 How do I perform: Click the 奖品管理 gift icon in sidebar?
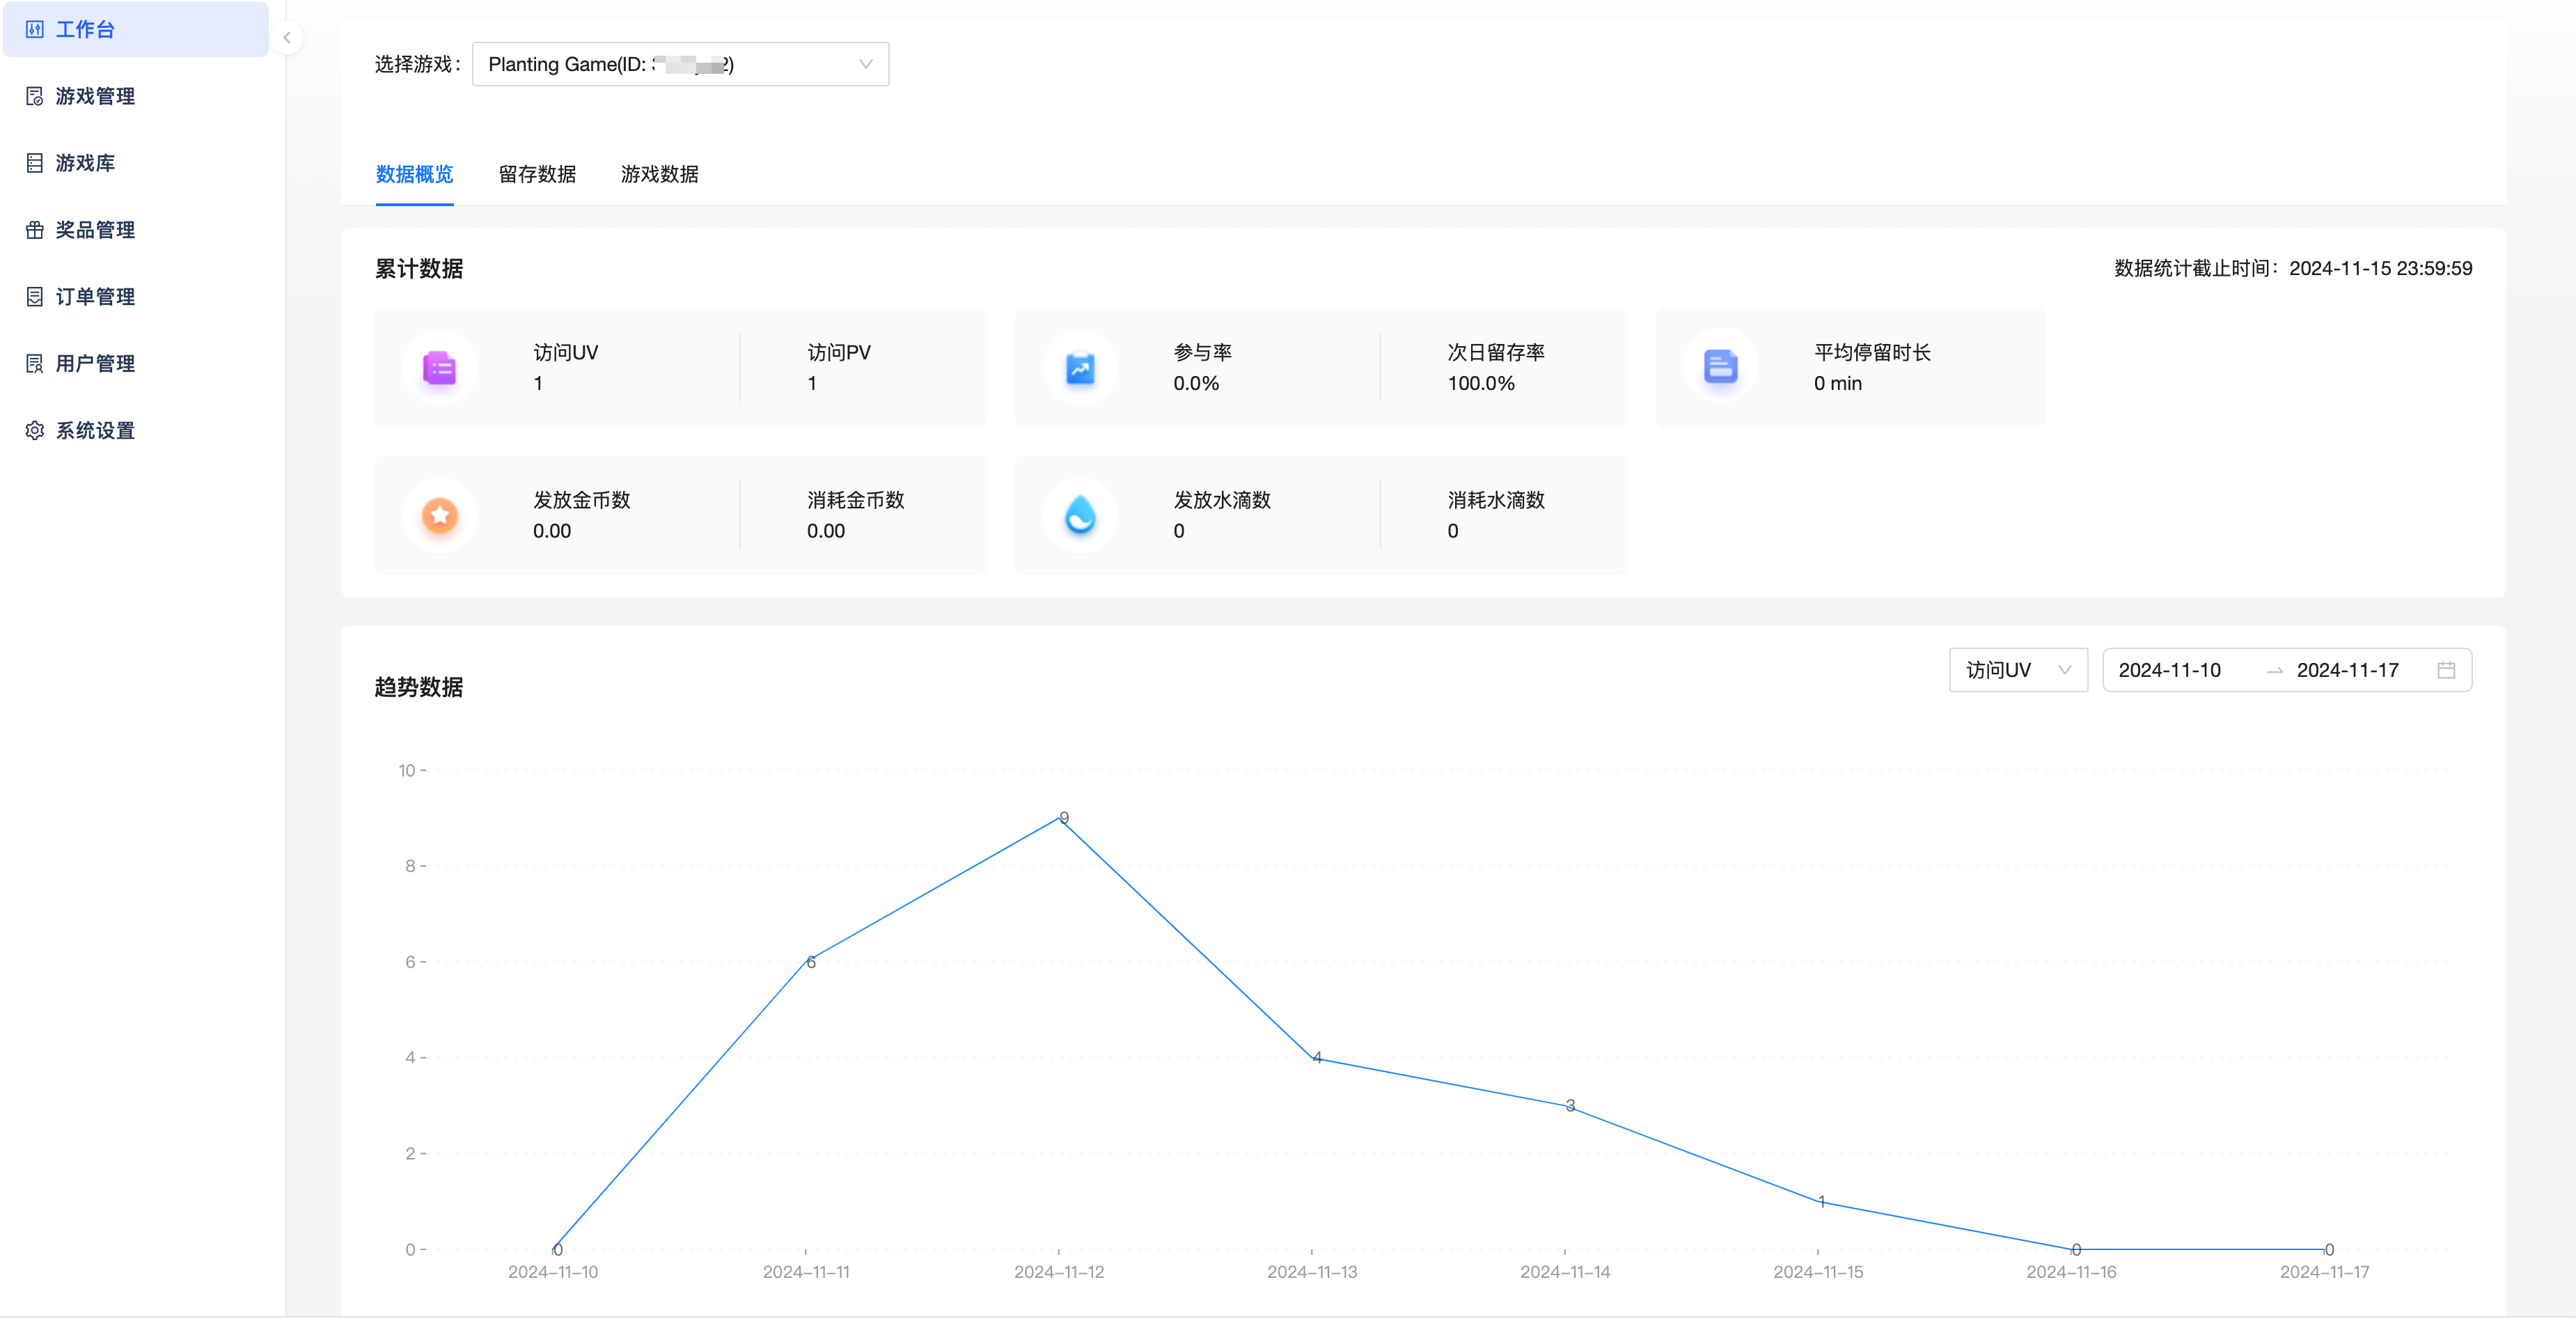pyautogui.click(x=35, y=230)
